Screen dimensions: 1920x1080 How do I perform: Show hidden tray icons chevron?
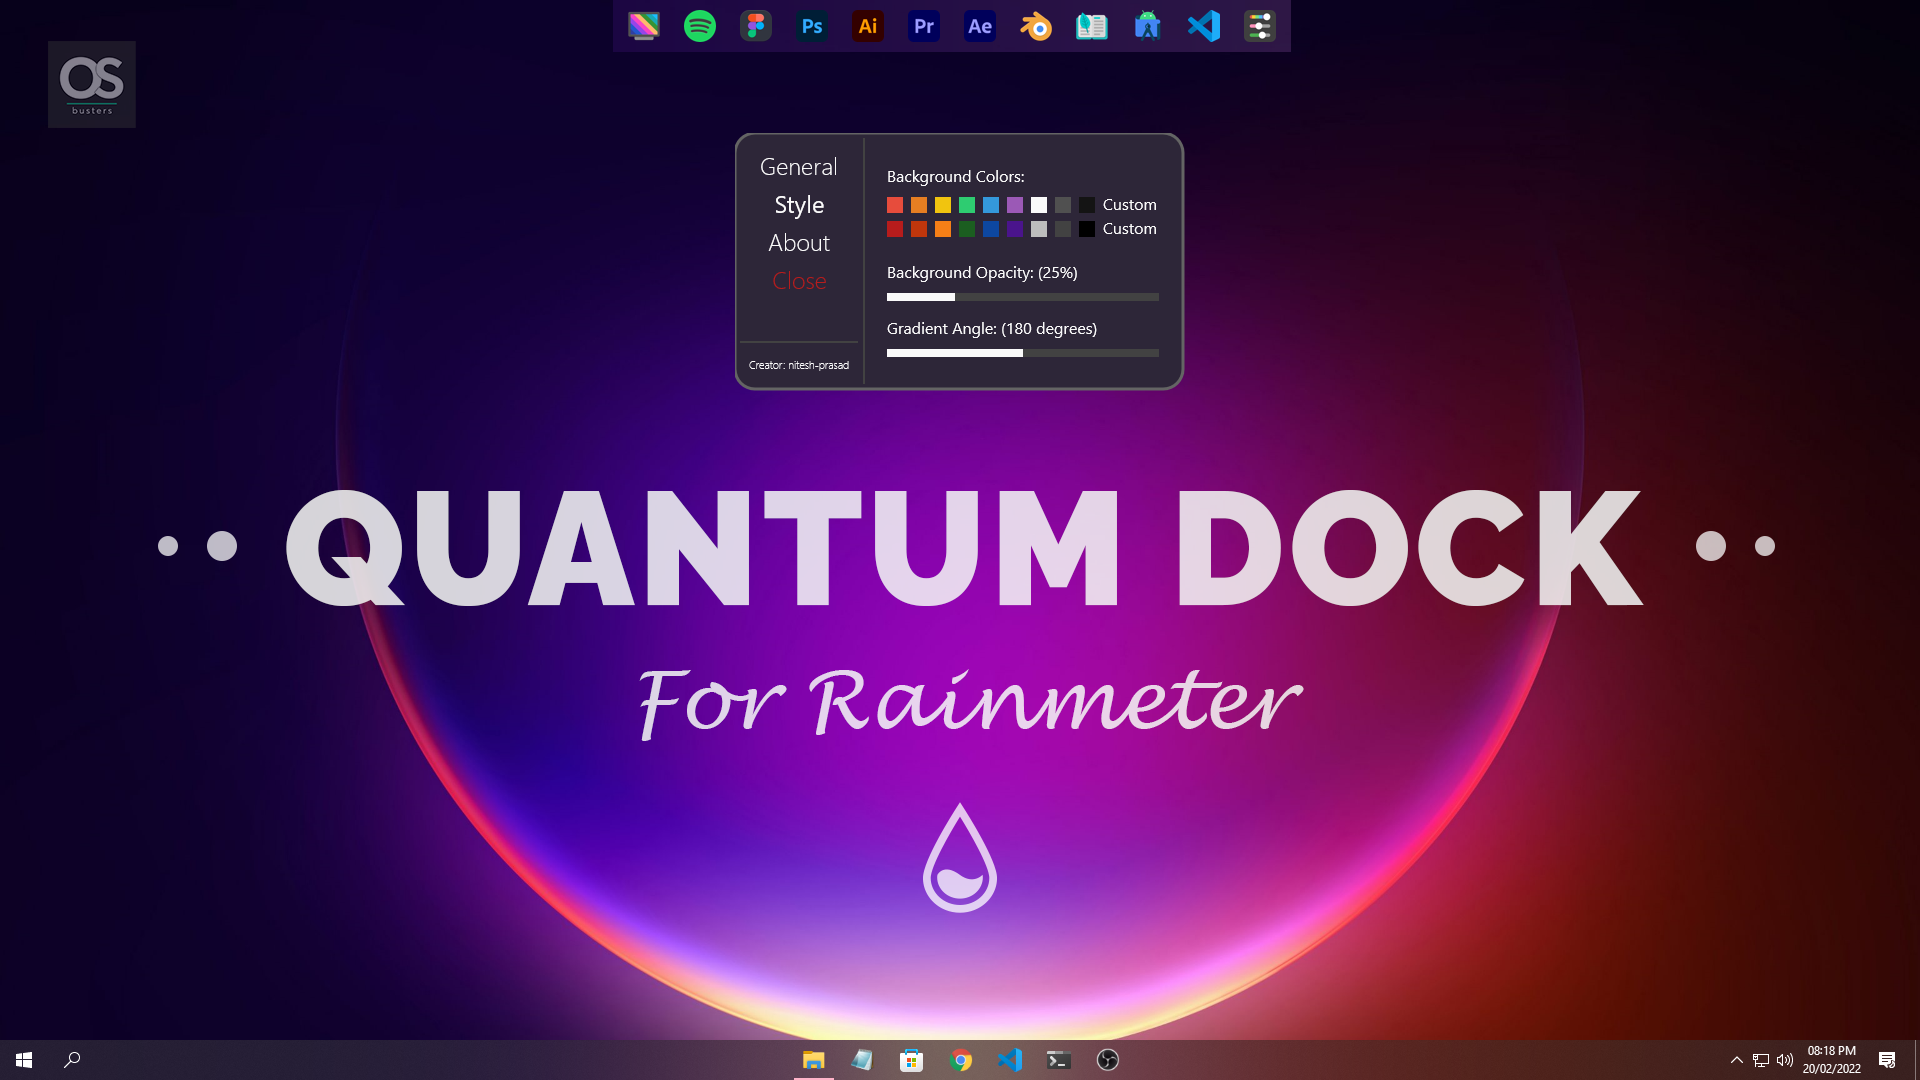click(1737, 1060)
